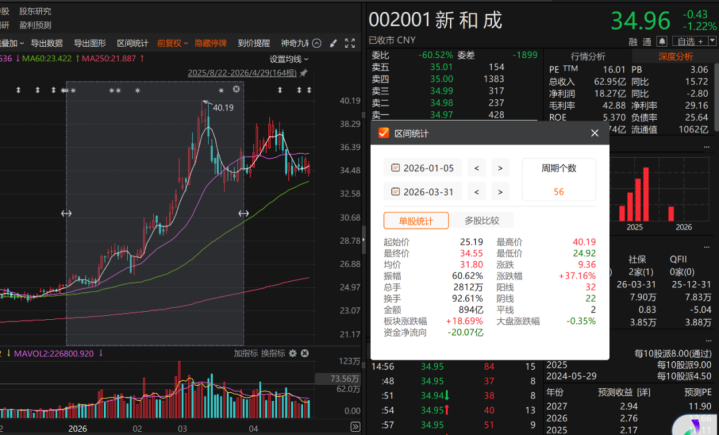This screenshot has width=719, height=435.
Task: Open 设置均线 dropdown
Action: tap(289, 59)
